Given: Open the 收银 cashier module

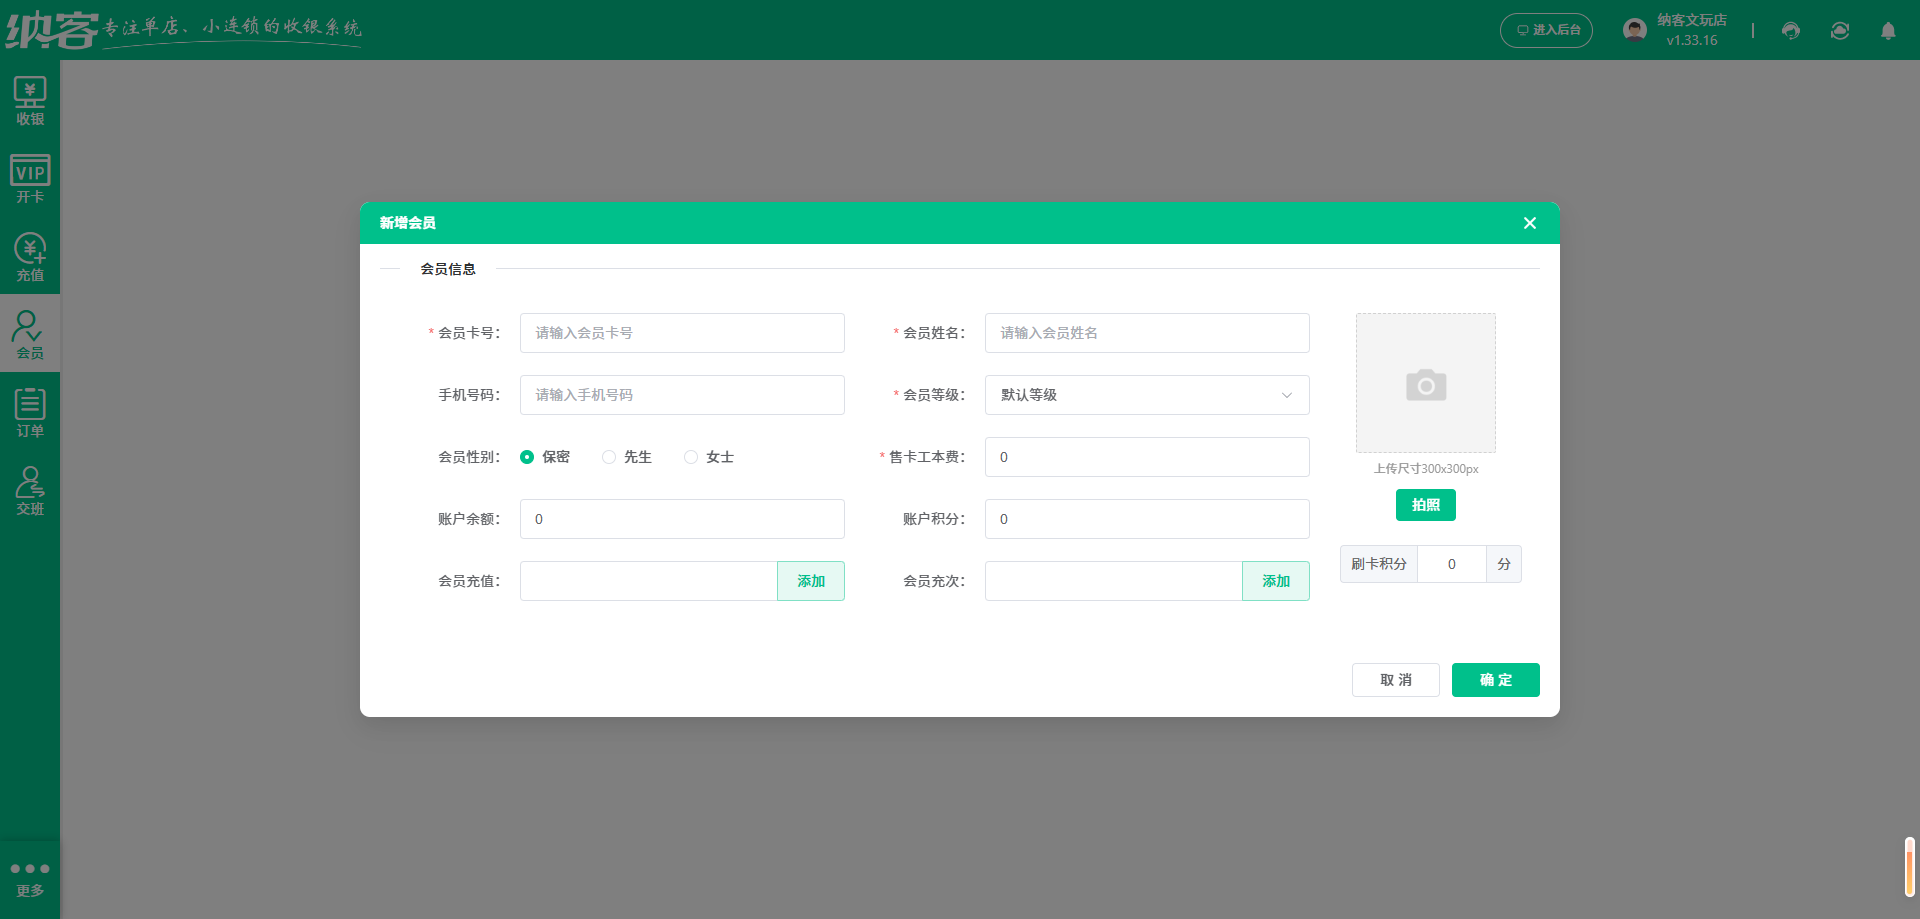Looking at the screenshot, I should pyautogui.click(x=30, y=100).
